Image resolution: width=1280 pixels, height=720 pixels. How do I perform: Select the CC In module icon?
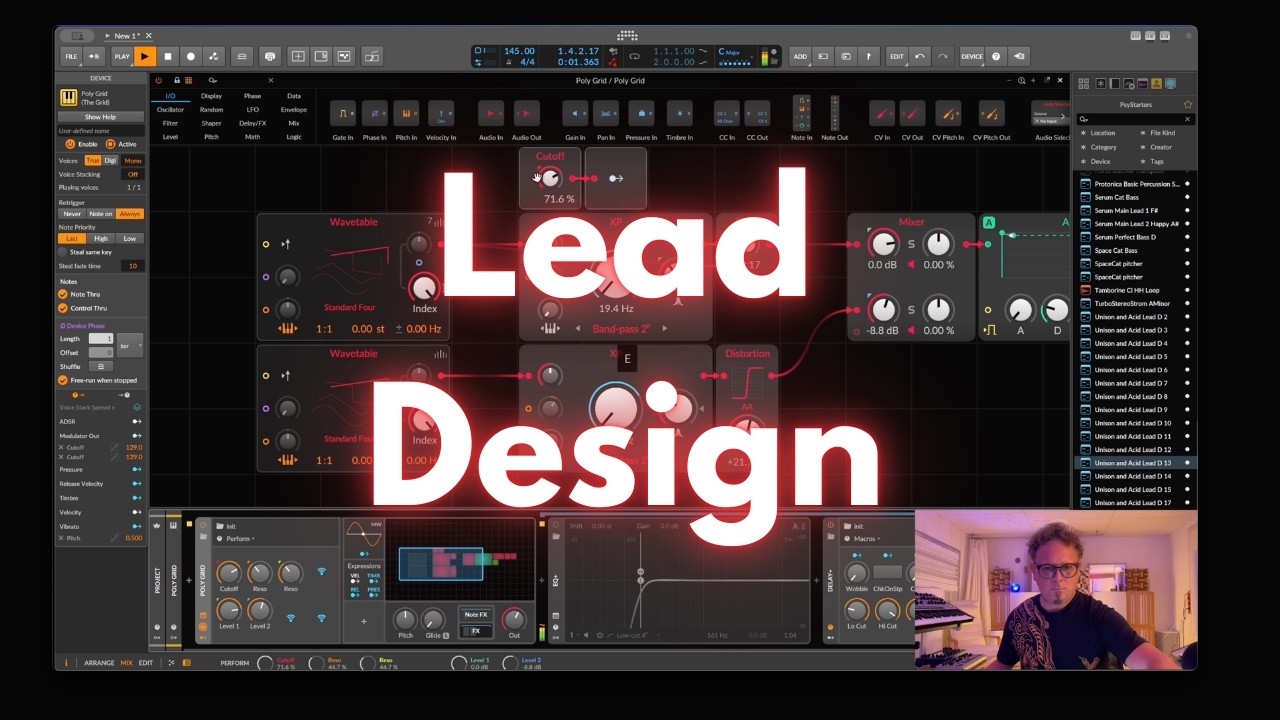[x=727, y=113]
